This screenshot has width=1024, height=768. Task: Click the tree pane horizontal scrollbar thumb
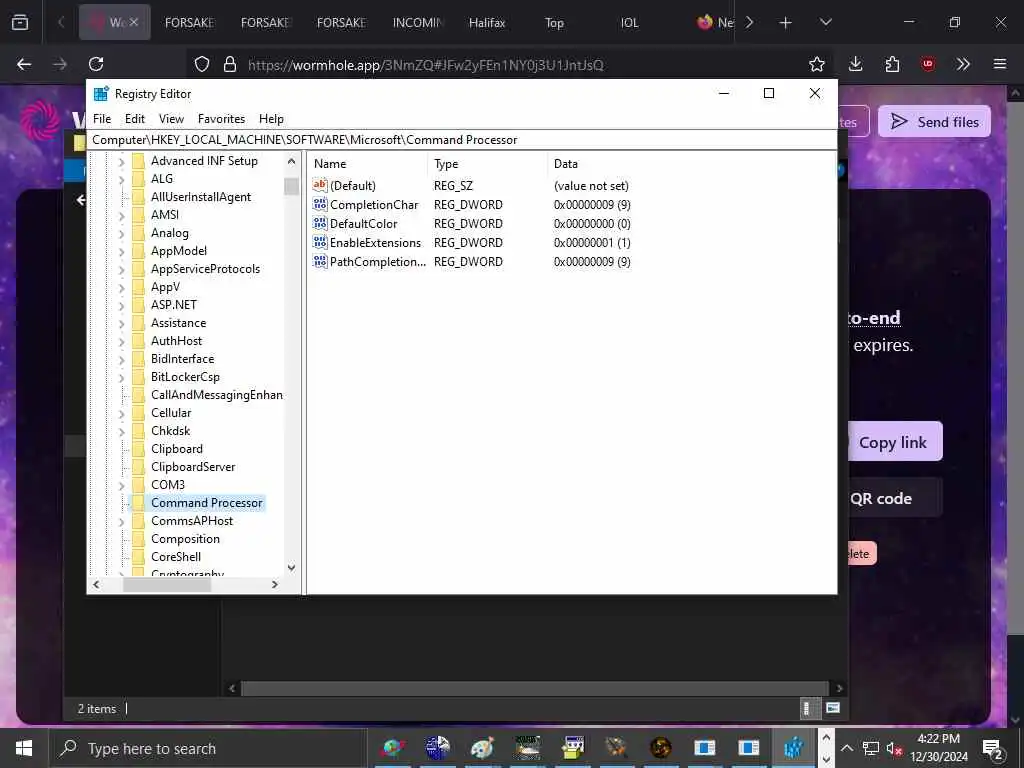point(167,584)
